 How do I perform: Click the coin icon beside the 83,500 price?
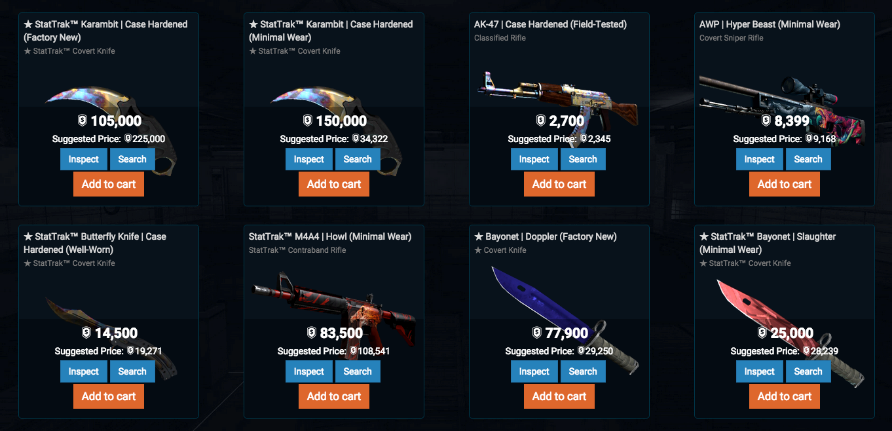coord(311,333)
